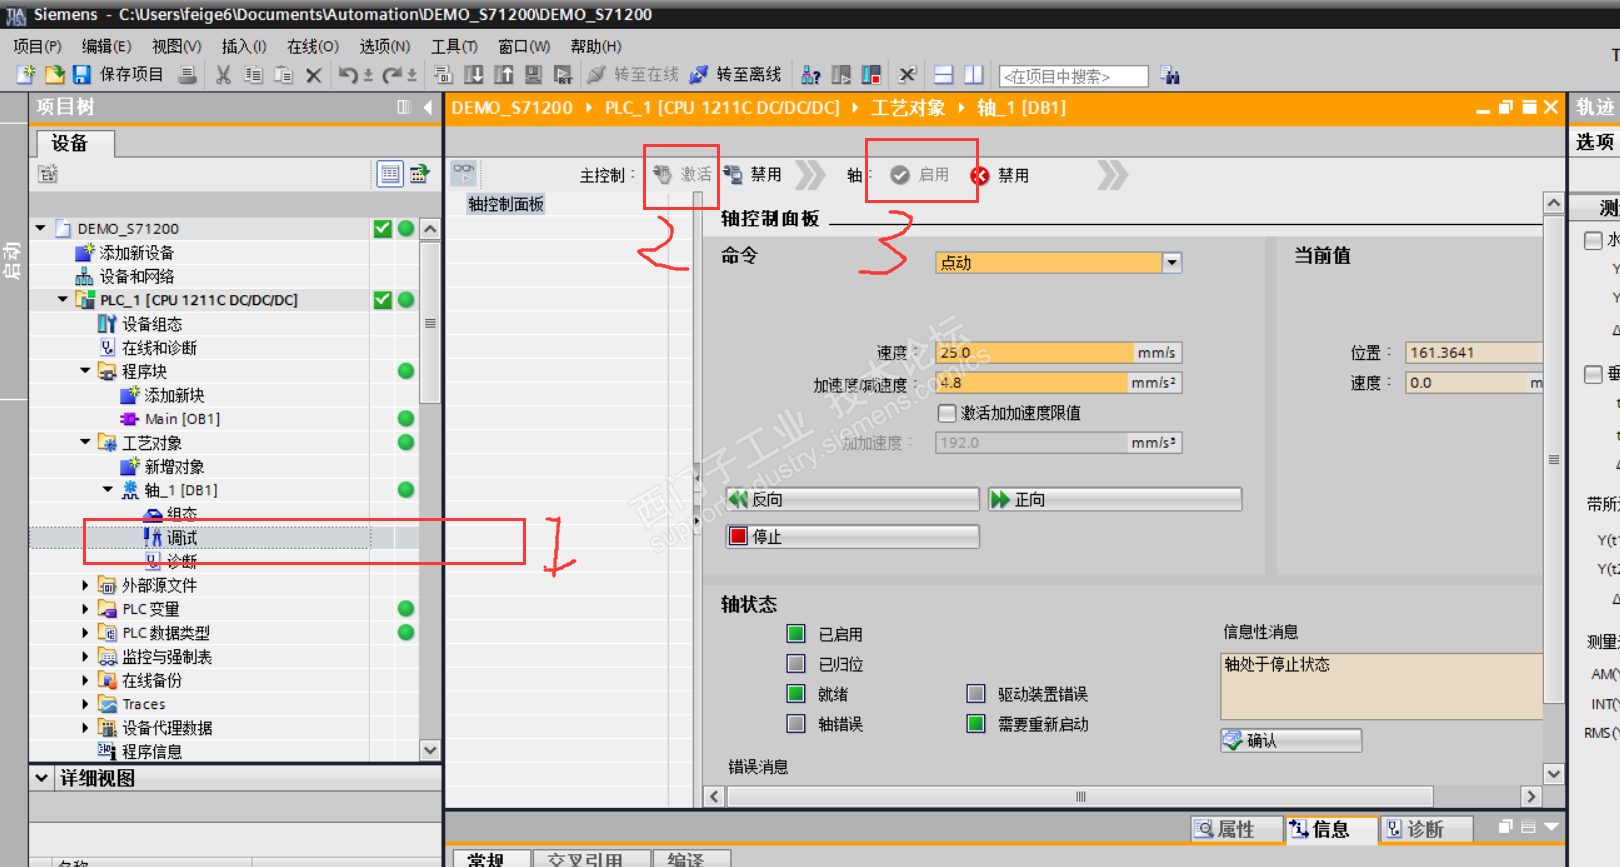Open the 帮助(H) menu
1620x867 pixels.
point(596,46)
